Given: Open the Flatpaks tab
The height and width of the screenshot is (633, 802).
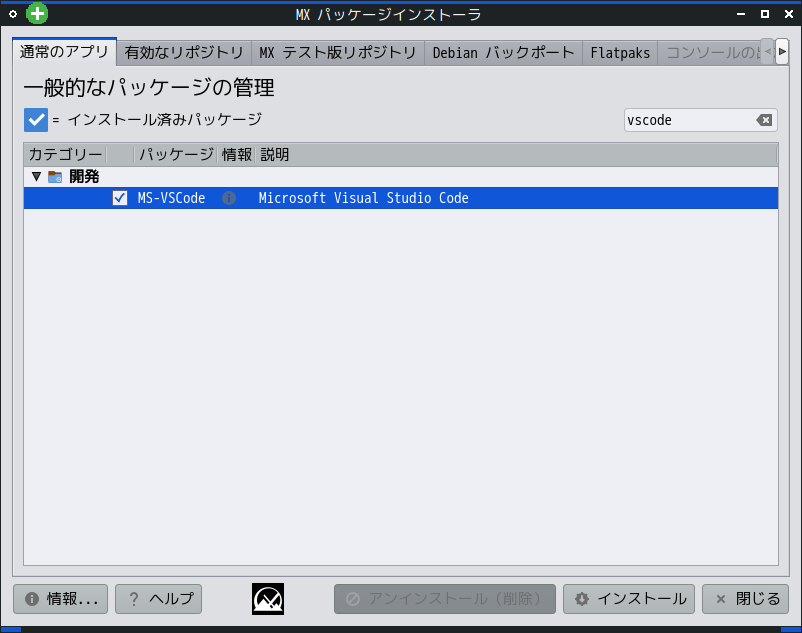Looking at the screenshot, I should click(x=620, y=52).
